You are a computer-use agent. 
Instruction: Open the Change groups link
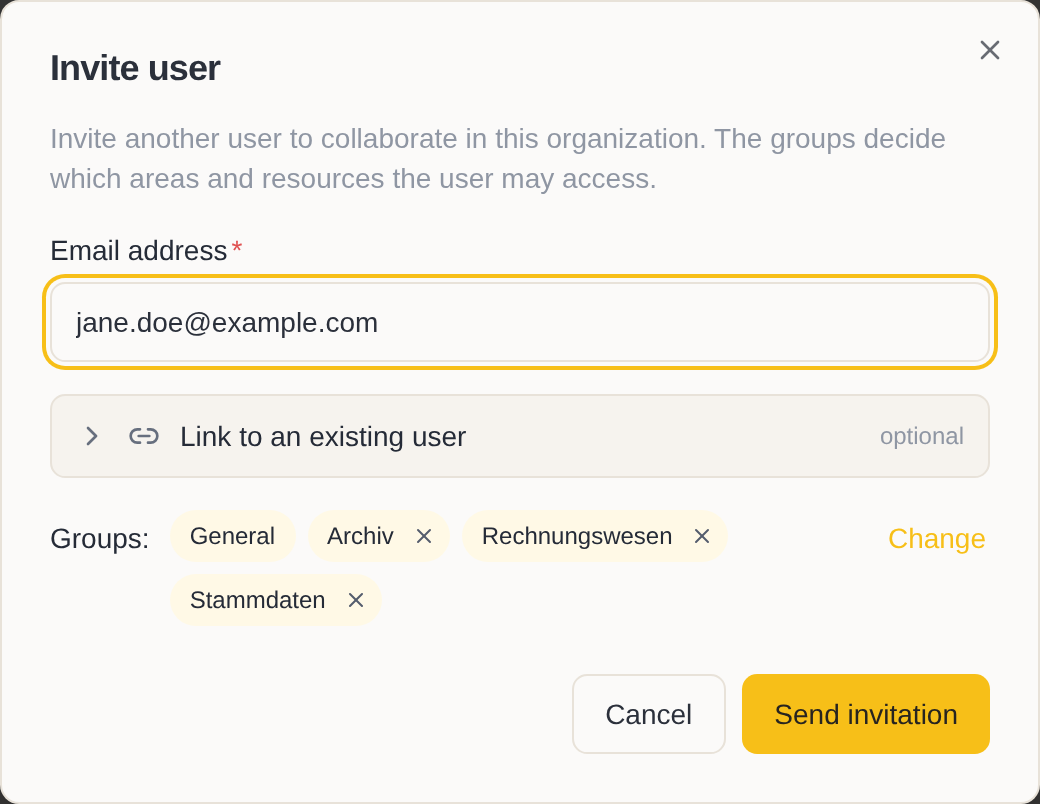click(937, 539)
